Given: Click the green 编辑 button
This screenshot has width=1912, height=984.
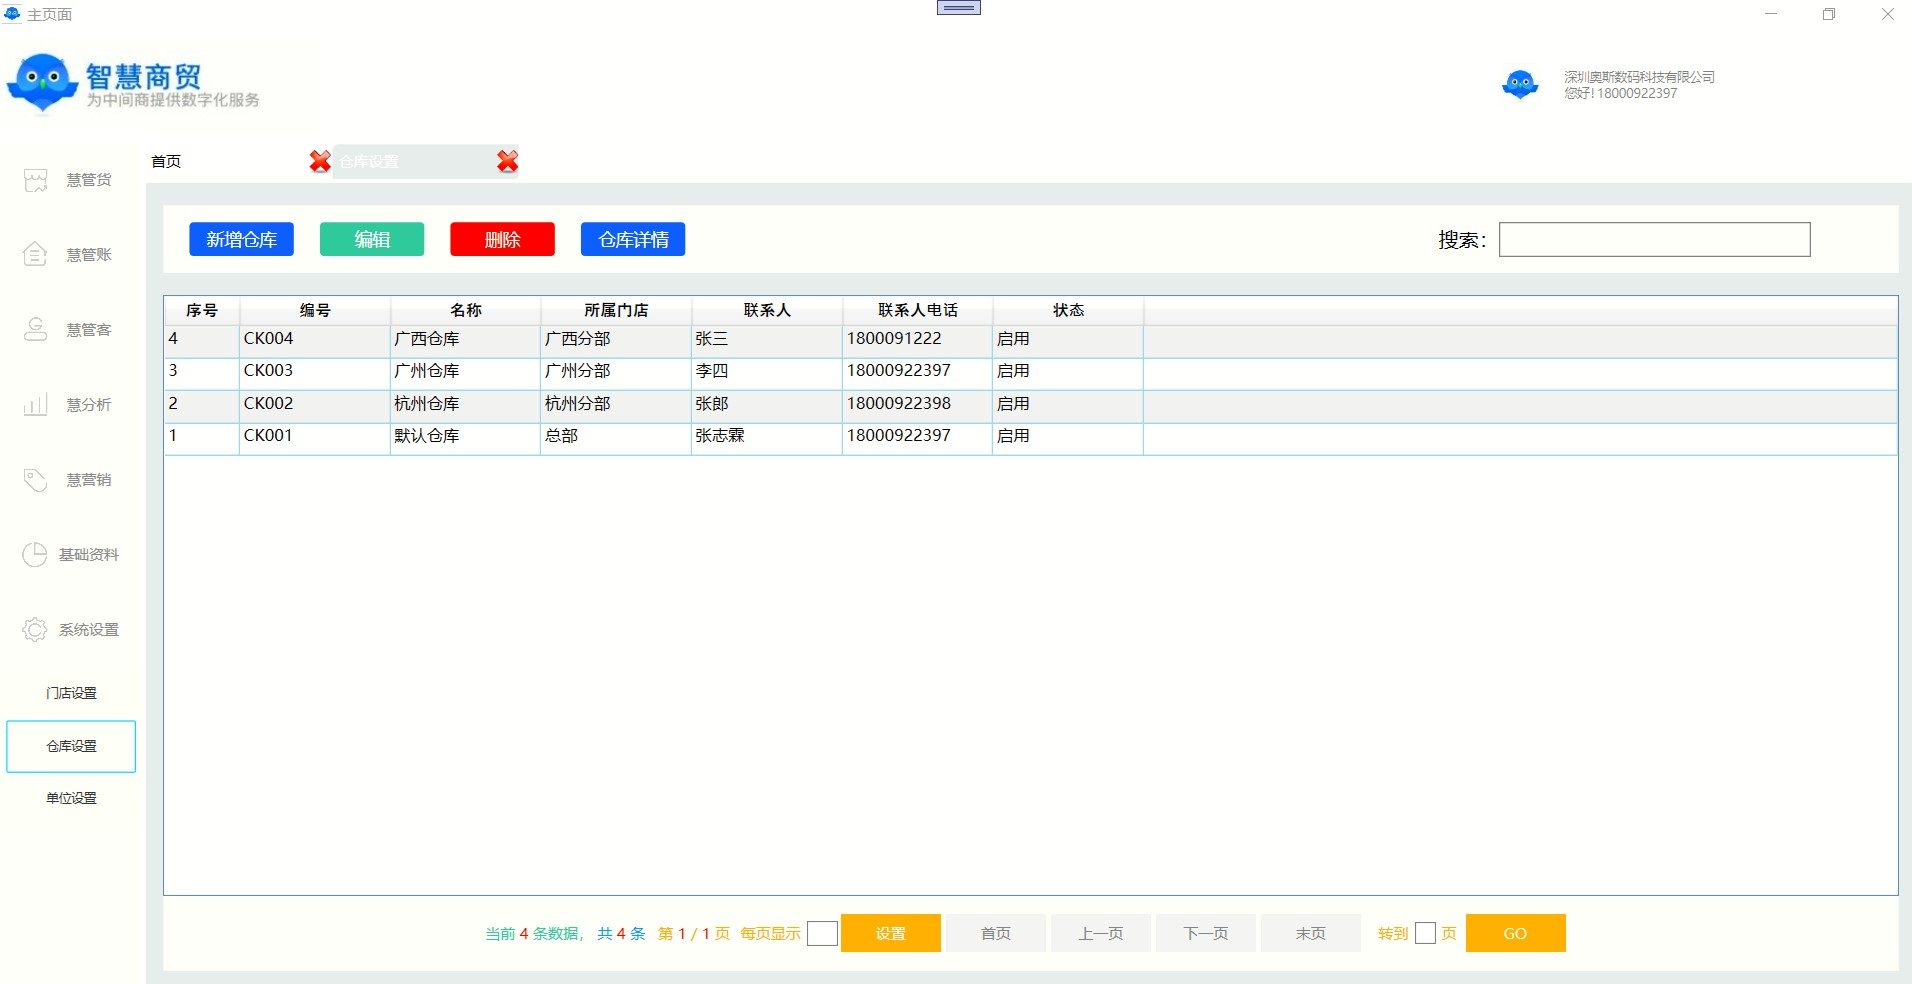Looking at the screenshot, I should (372, 239).
